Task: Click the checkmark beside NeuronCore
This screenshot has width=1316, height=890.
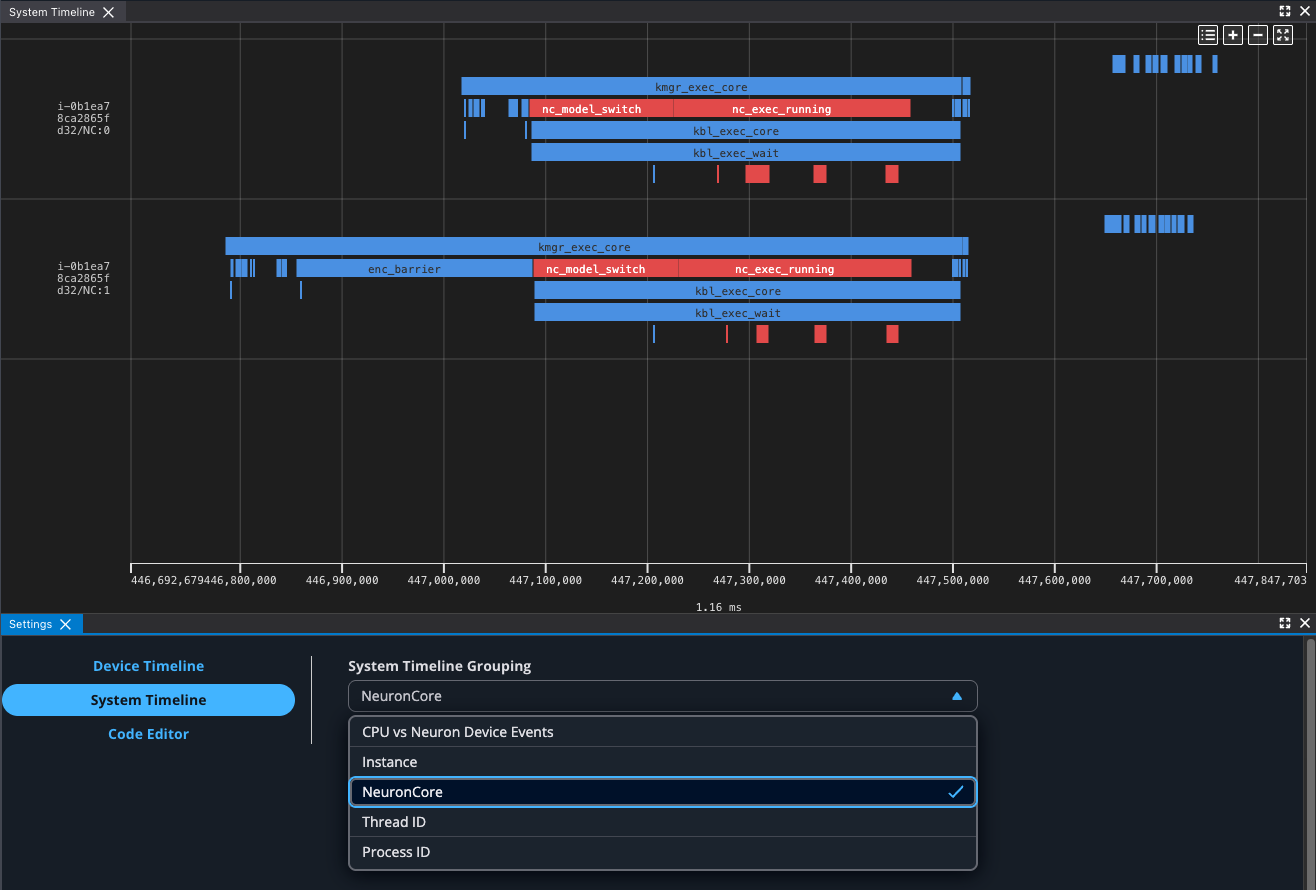Action: click(x=957, y=791)
